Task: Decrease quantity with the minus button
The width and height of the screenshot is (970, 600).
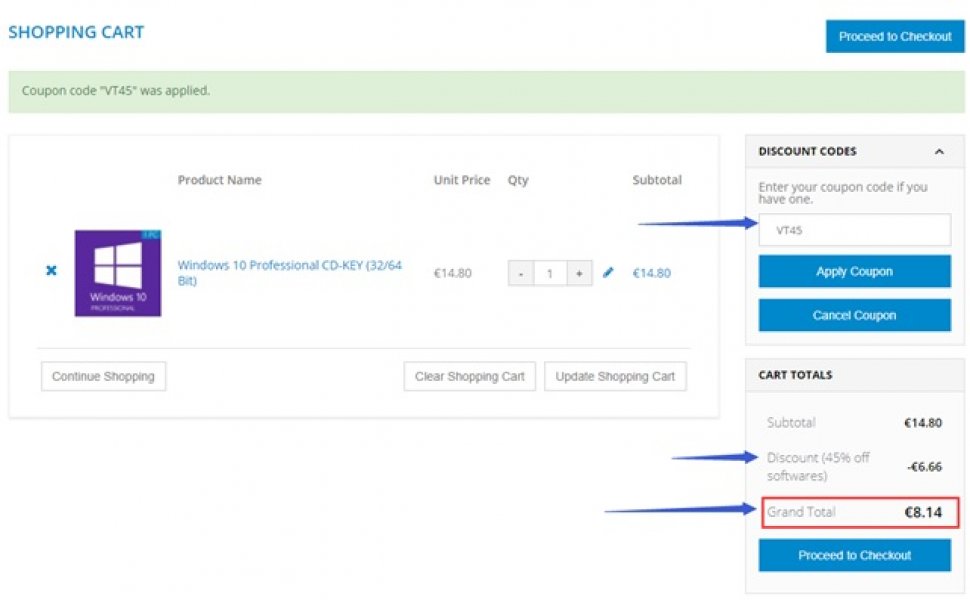Action: [x=521, y=273]
